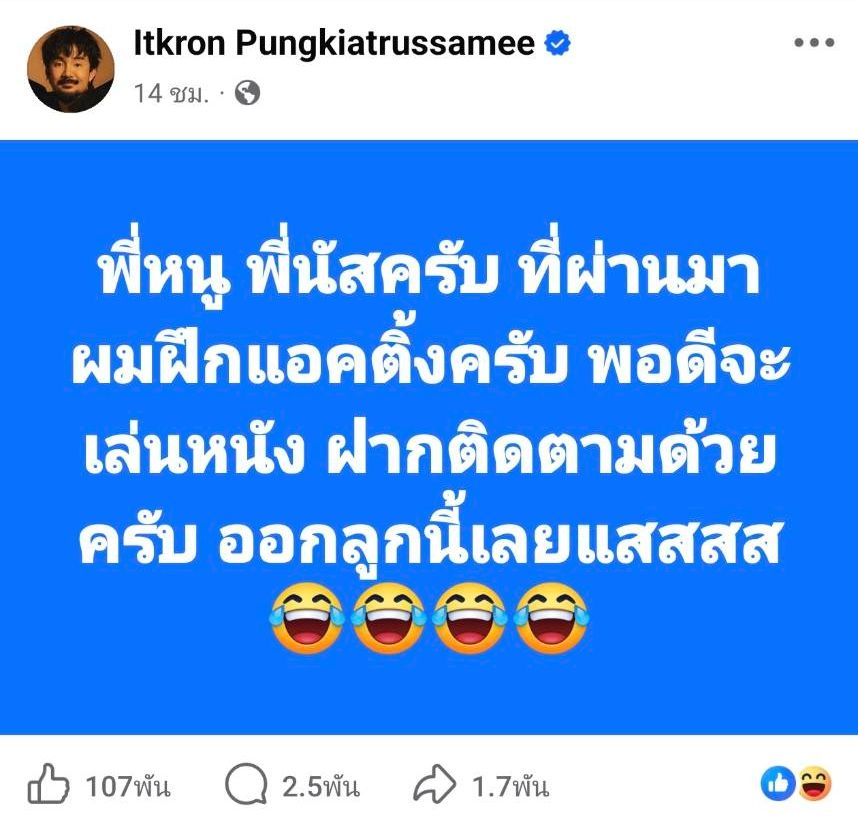Open the 1.7พัน shares count

[x=510, y=787]
